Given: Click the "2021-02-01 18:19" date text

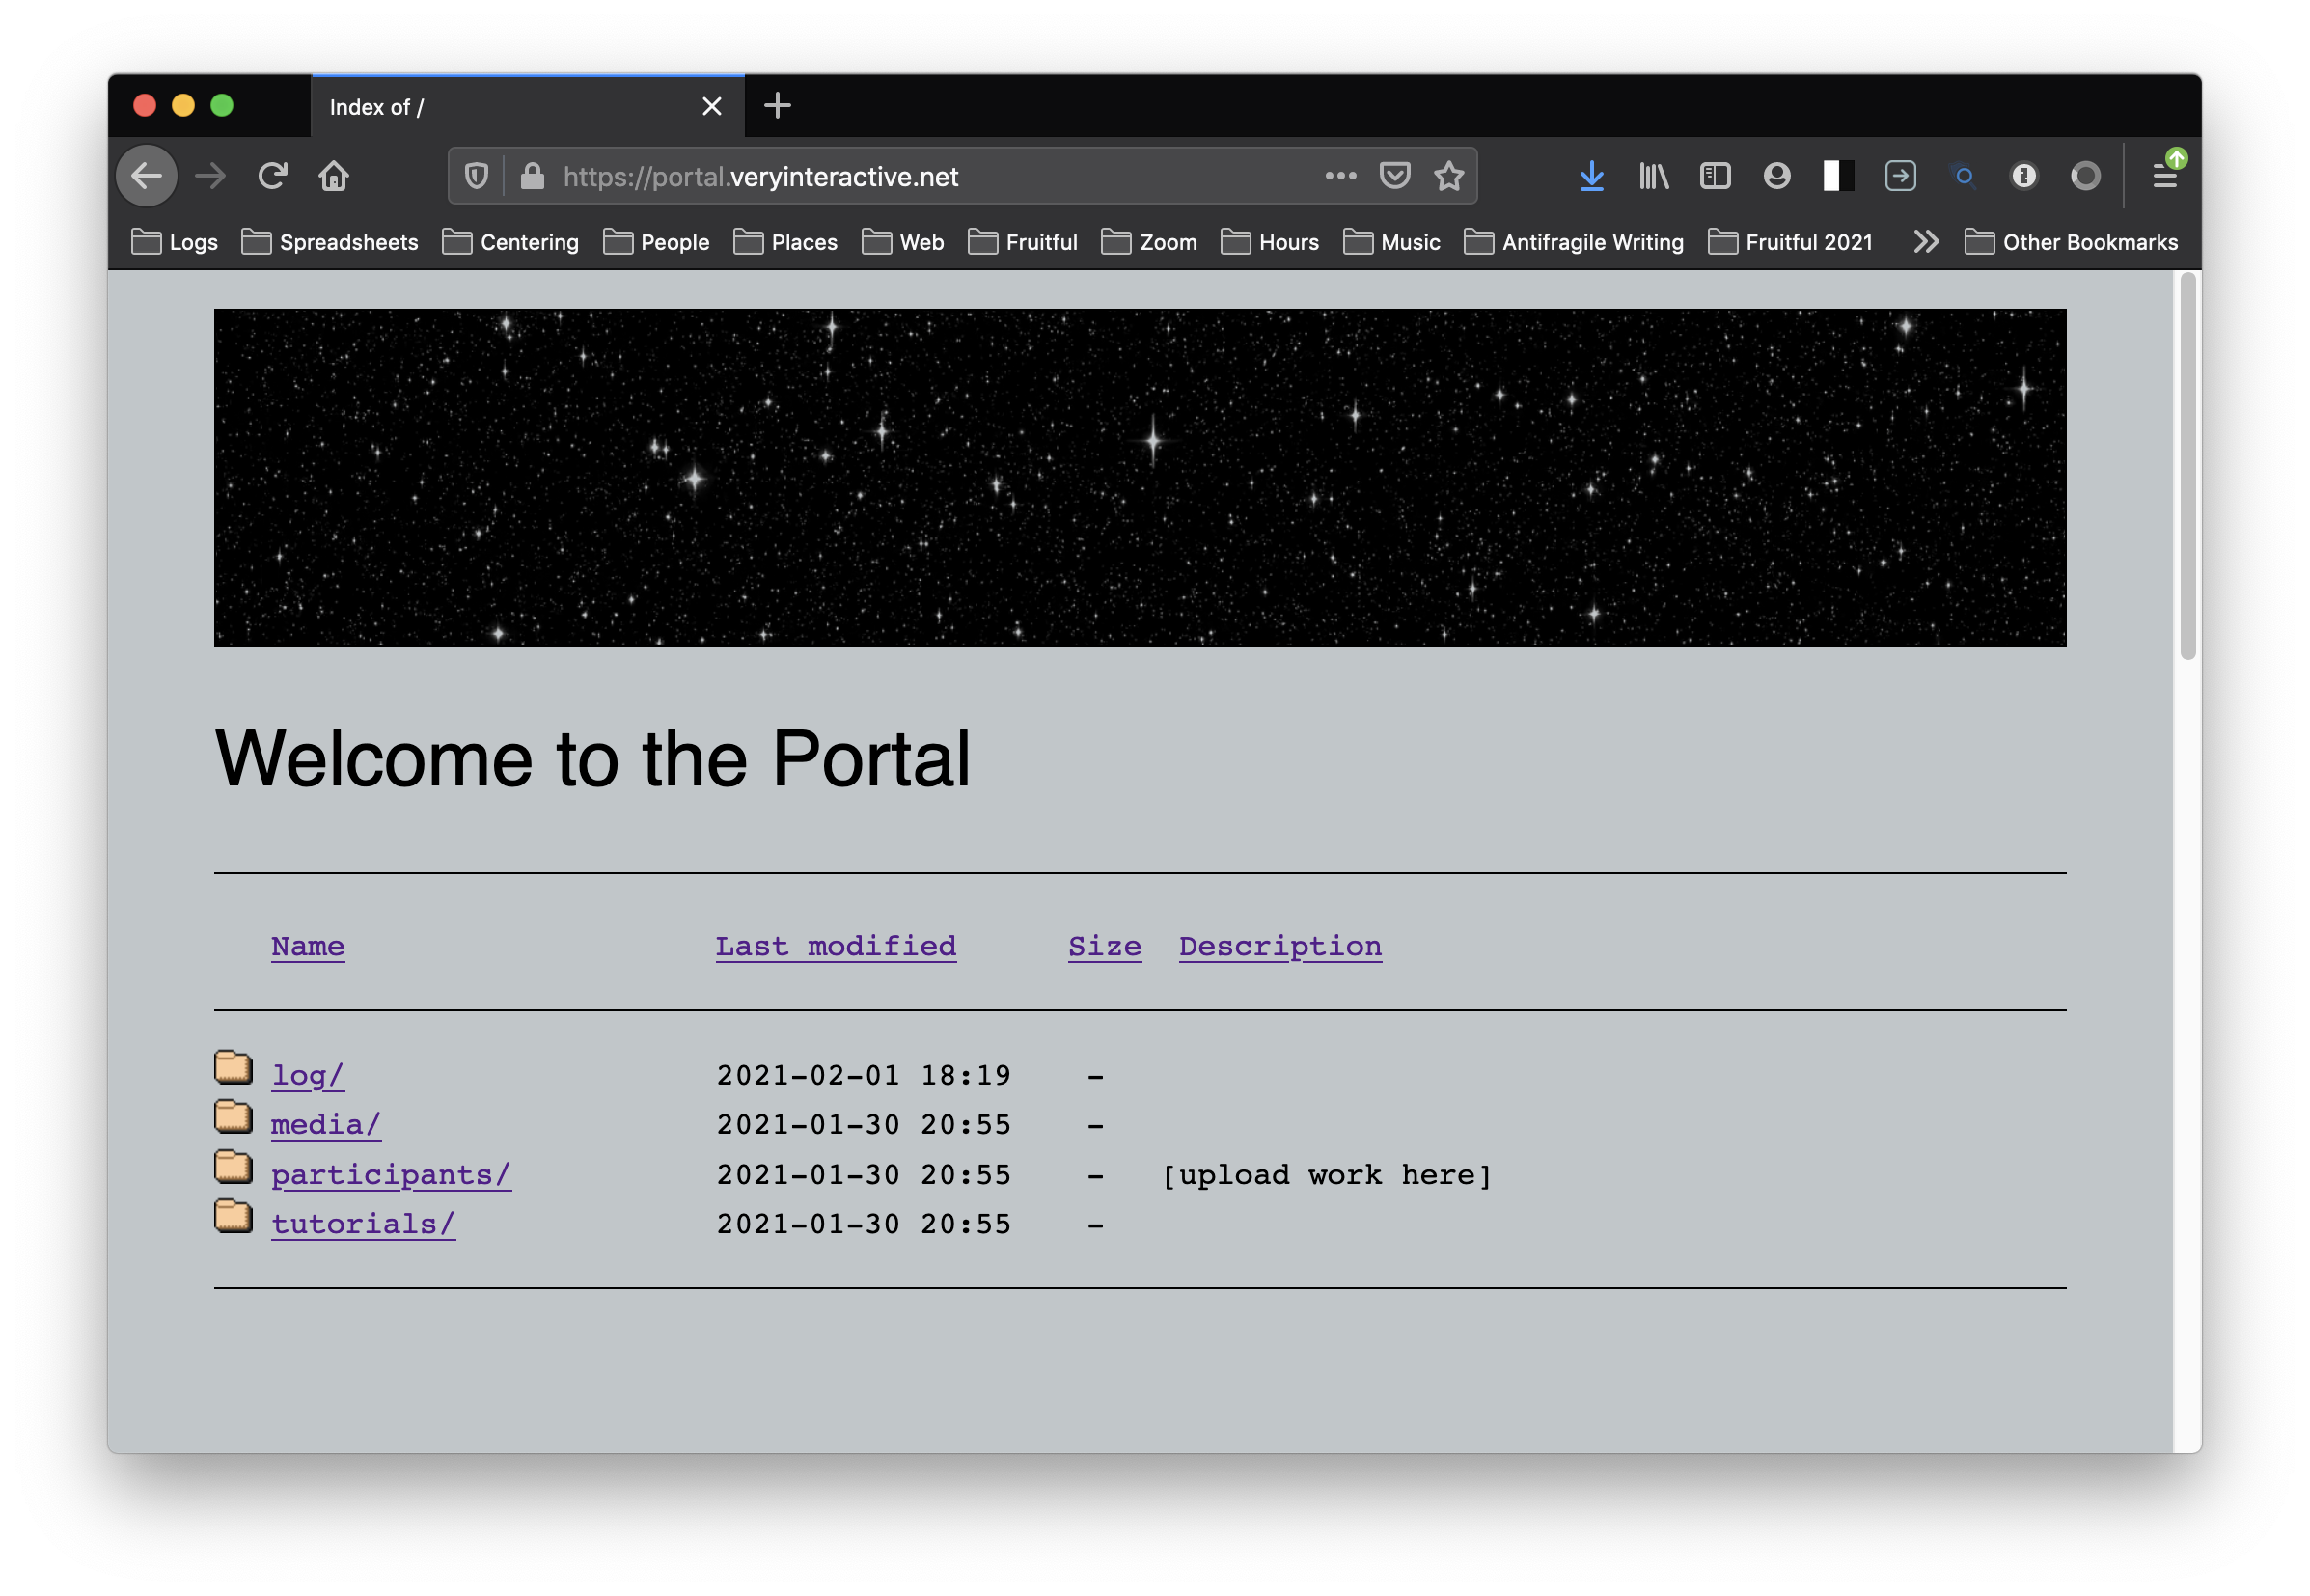Looking at the screenshot, I should click(864, 1076).
